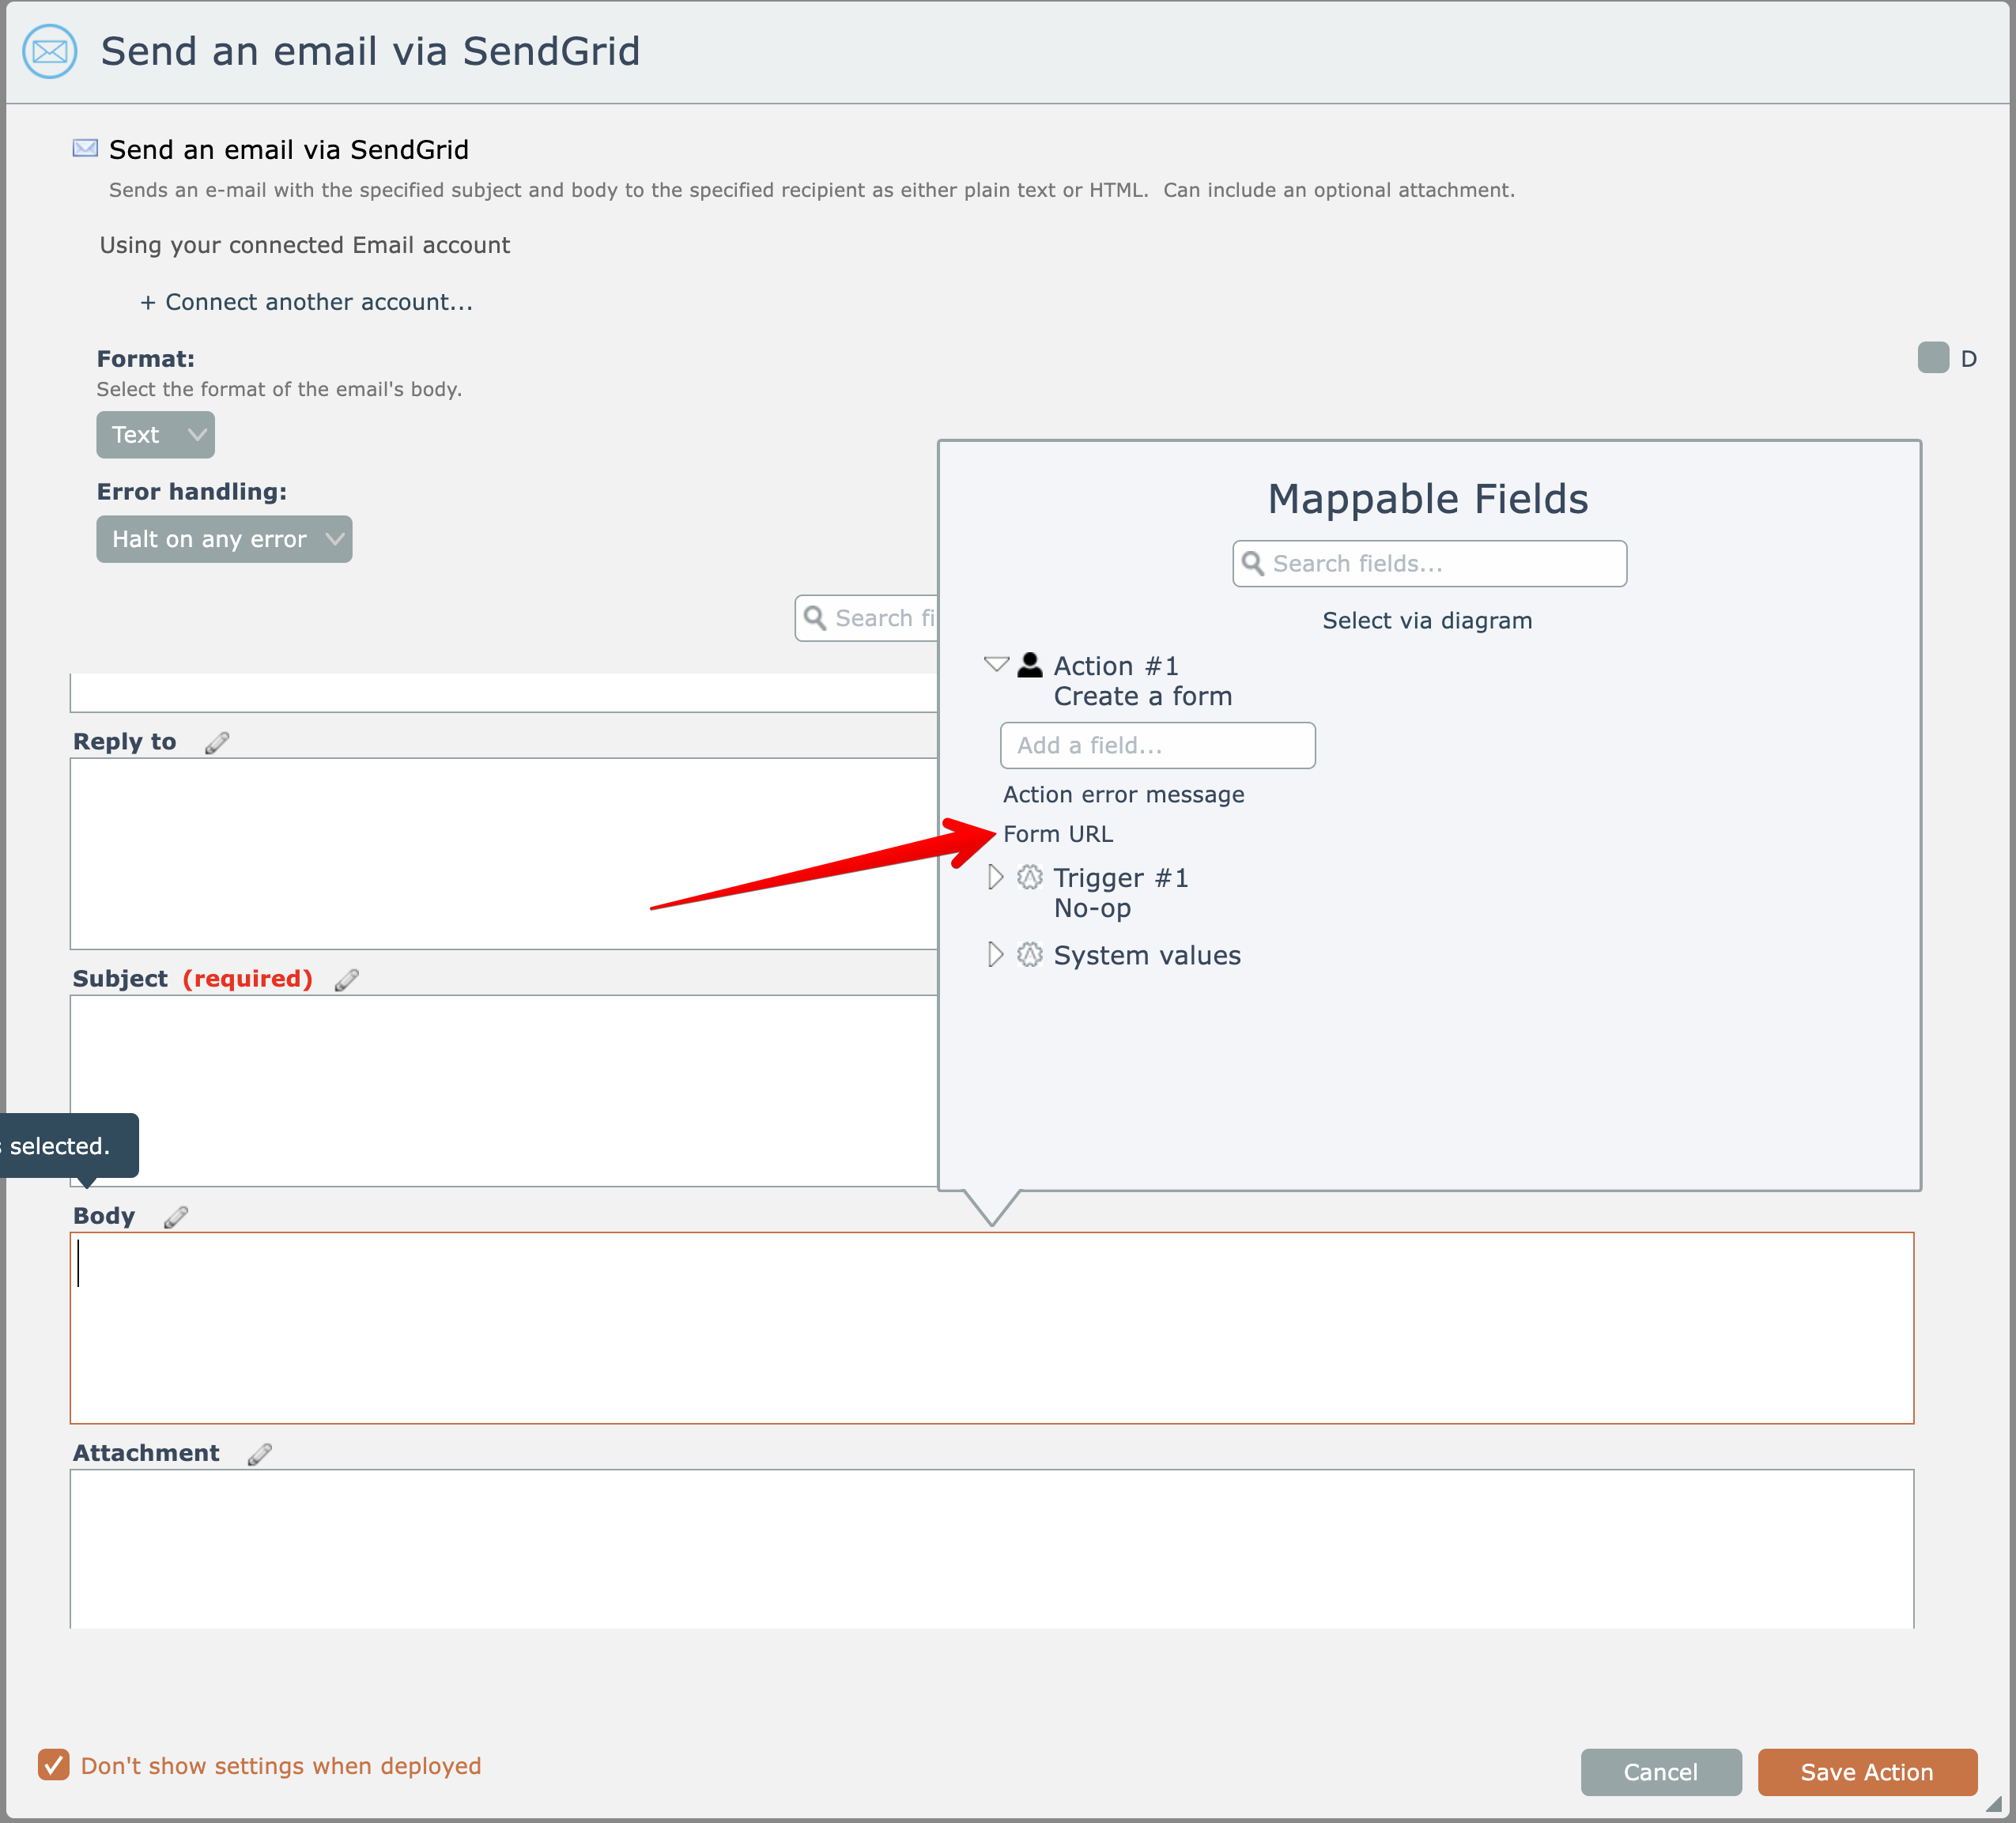Image resolution: width=2016 pixels, height=1823 pixels.
Task: Uncheck Don't show settings when deployed
Action: (54, 1765)
